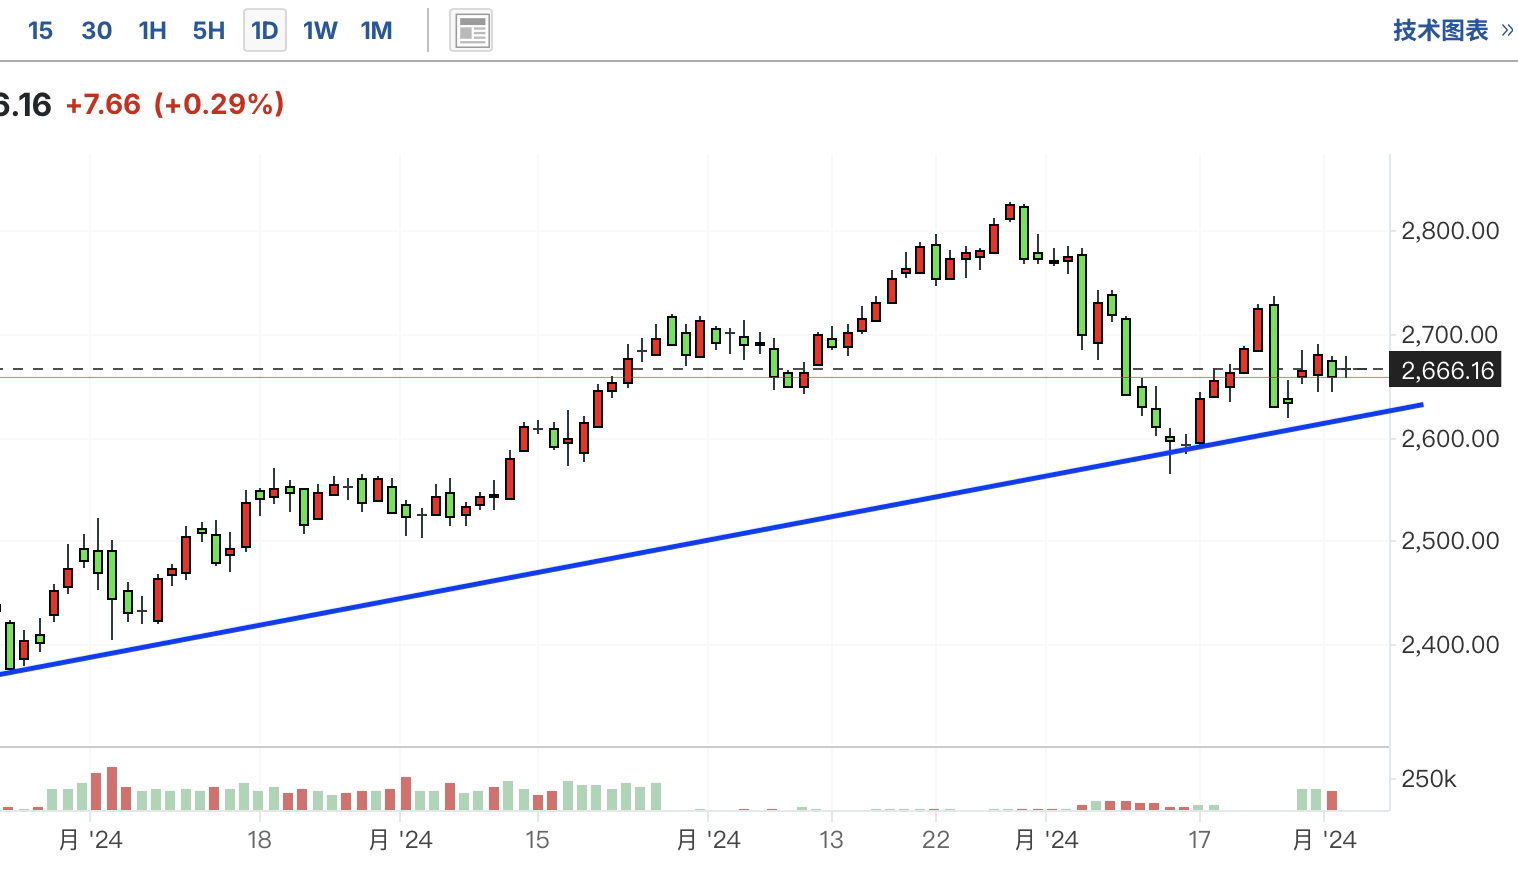Screen dimensions: 1518x870
Task: Click the 17 date axis label
Action: (x=1199, y=840)
